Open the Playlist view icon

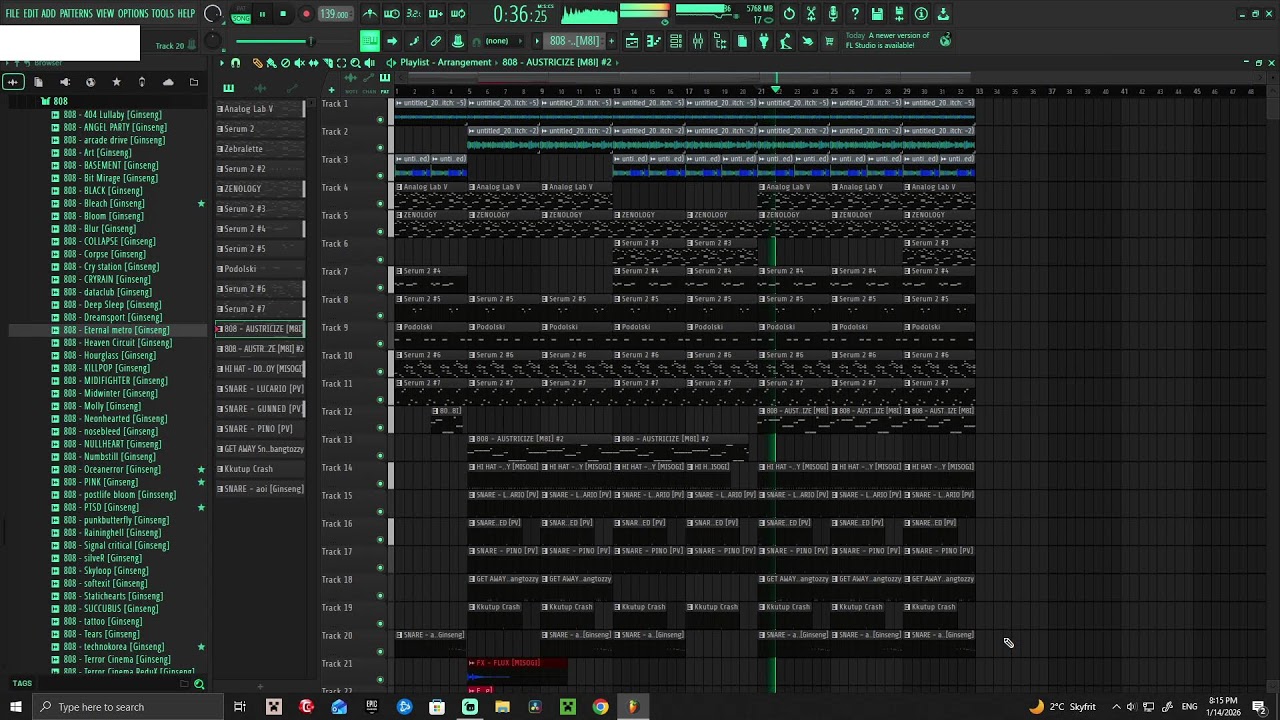click(x=632, y=41)
